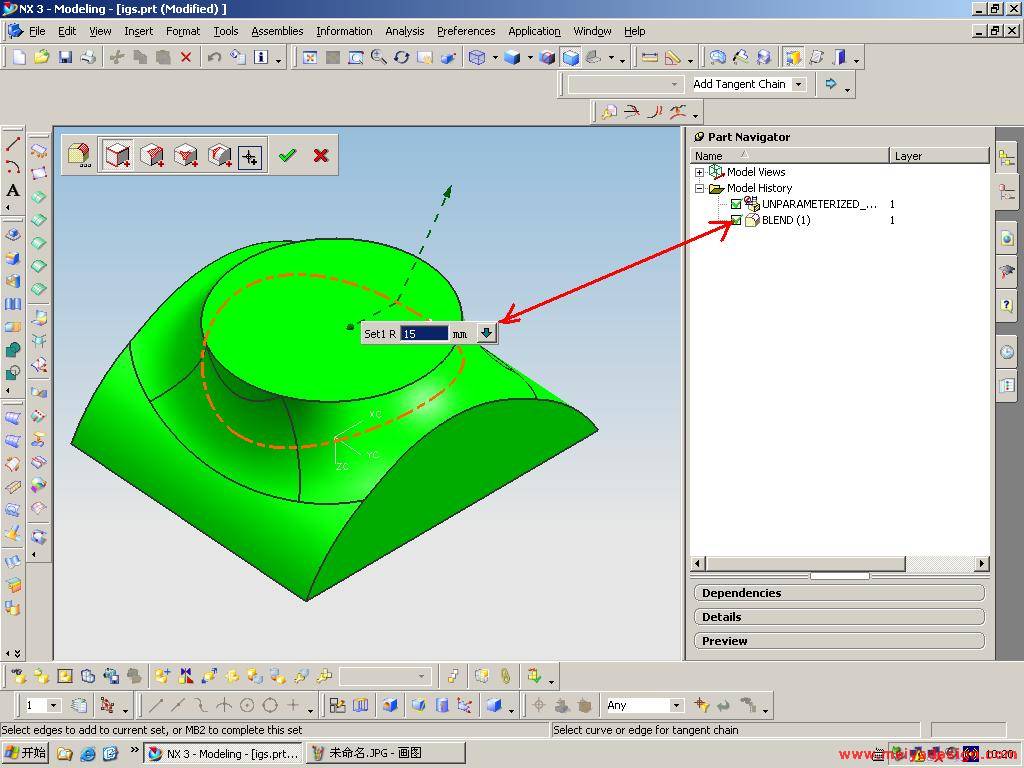Open the Any filter dropdown
The height and width of the screenshot is (768, 1024).
[x=676, y=705]
